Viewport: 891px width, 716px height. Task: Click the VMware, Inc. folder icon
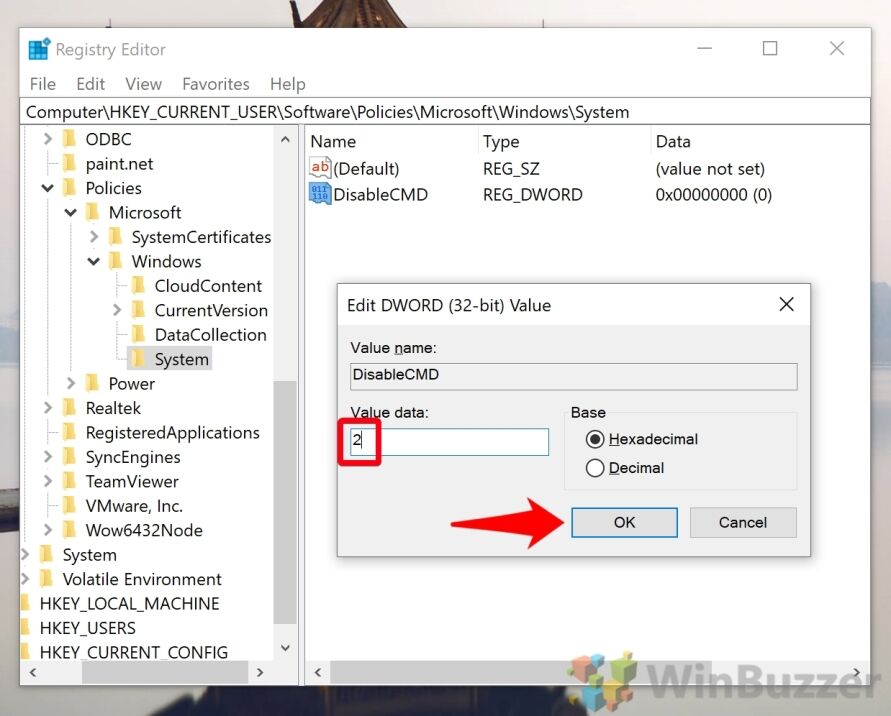[x=69, y=505]
